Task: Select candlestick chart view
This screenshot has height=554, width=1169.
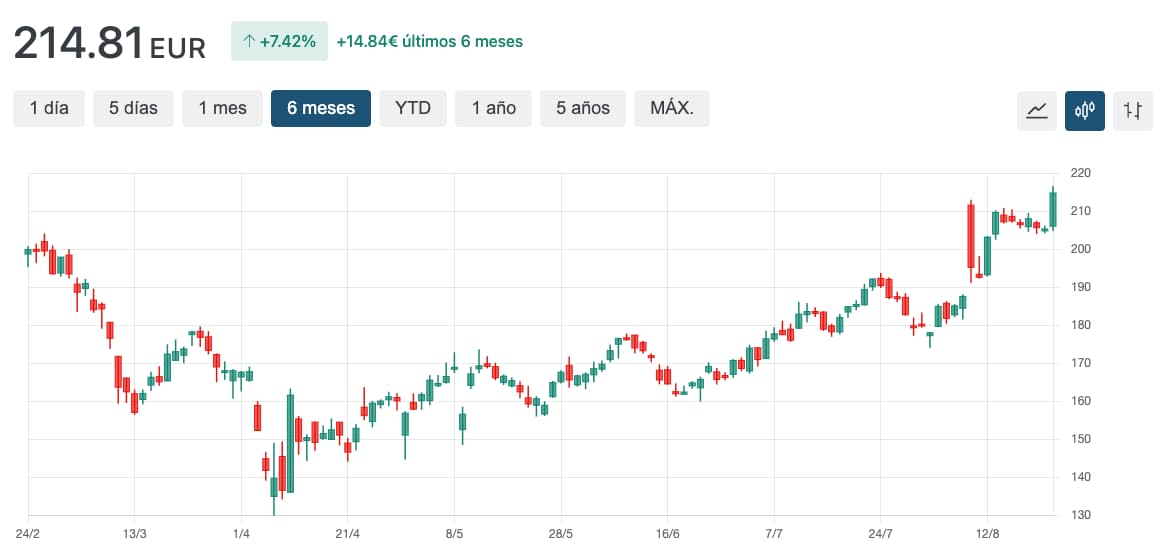Action: coord(1085,110)
